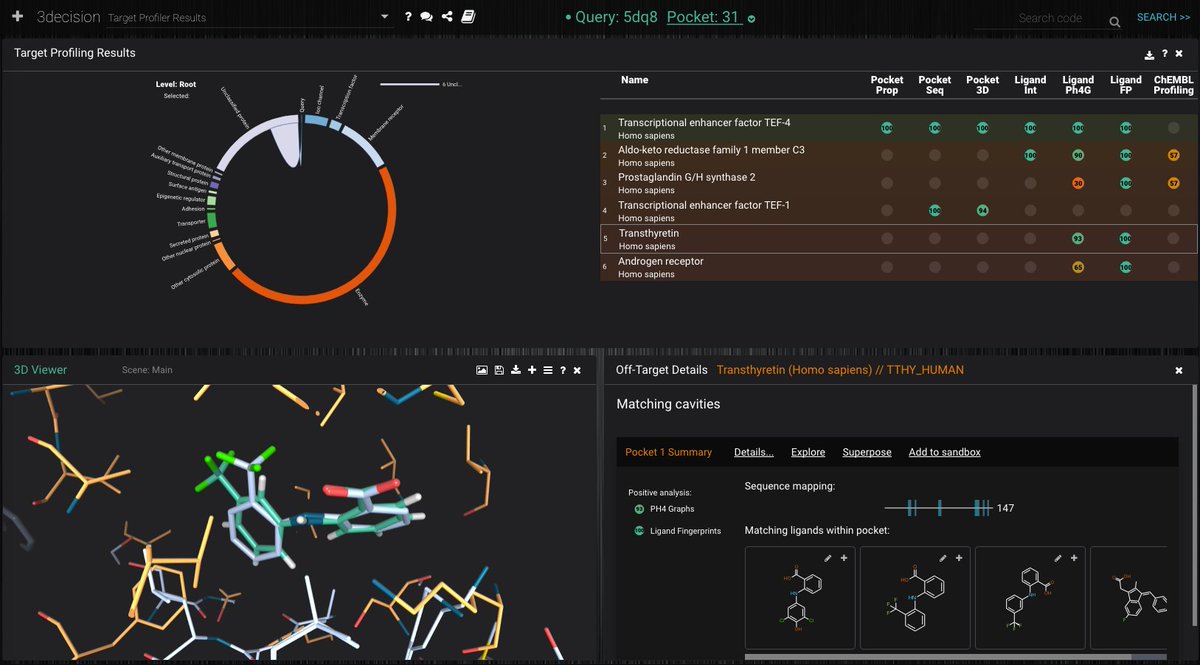Open the Details... tab
The image size is (1200, 665).
tap(754, 452)
